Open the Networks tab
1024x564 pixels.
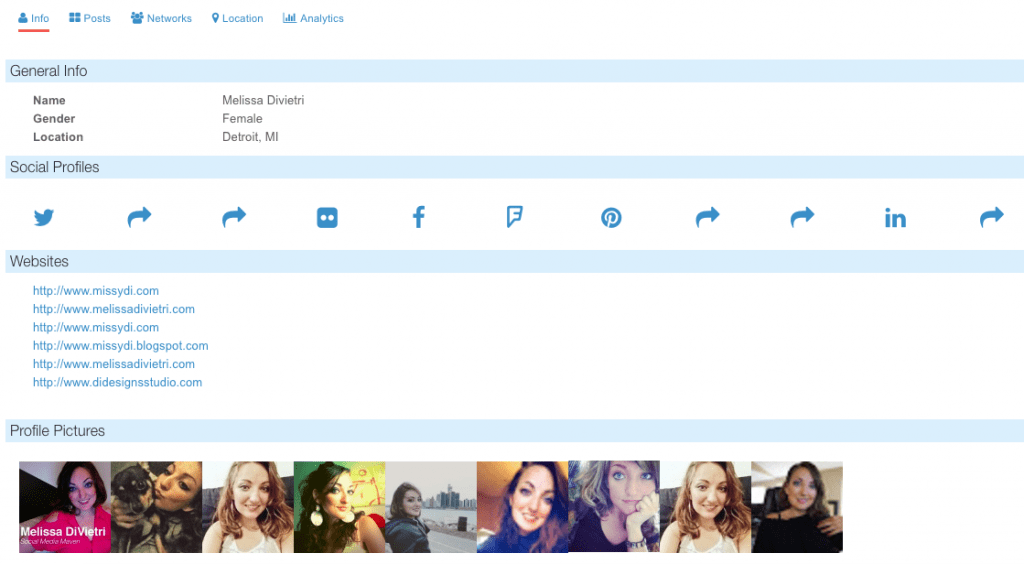[x=161, y=18]
